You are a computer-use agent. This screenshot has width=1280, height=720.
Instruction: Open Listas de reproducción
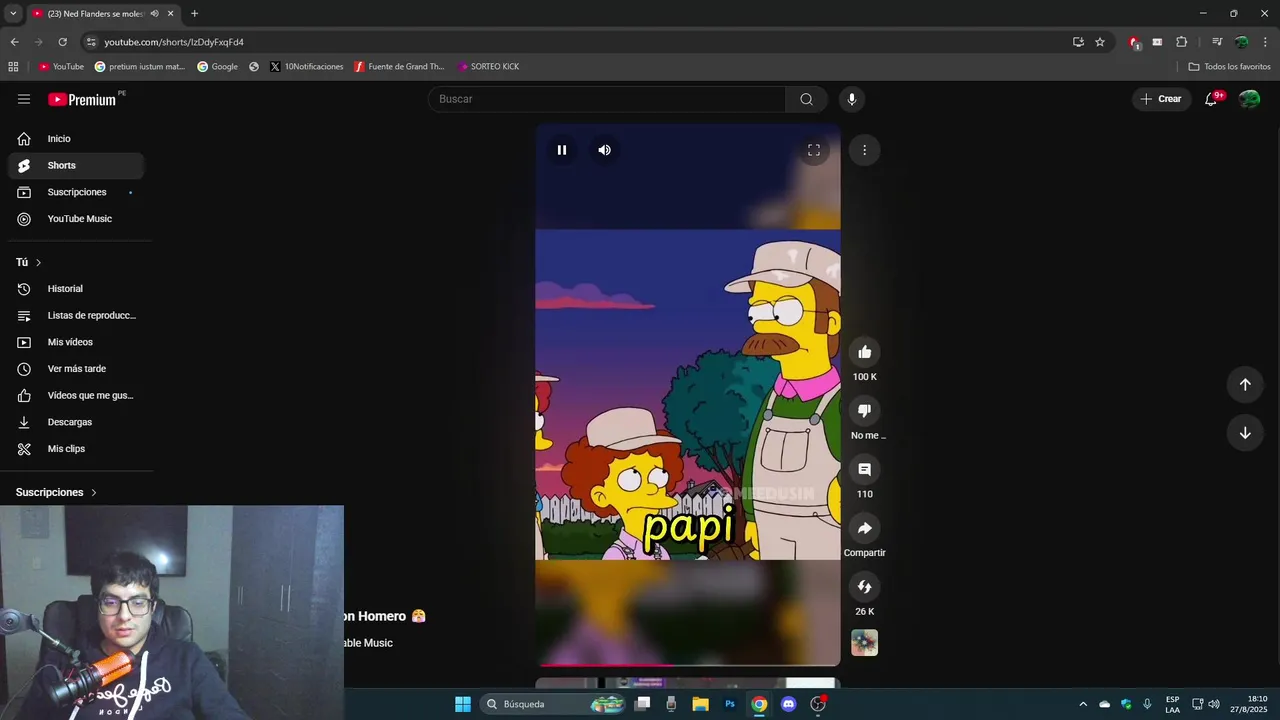click(x=76, y=315)
